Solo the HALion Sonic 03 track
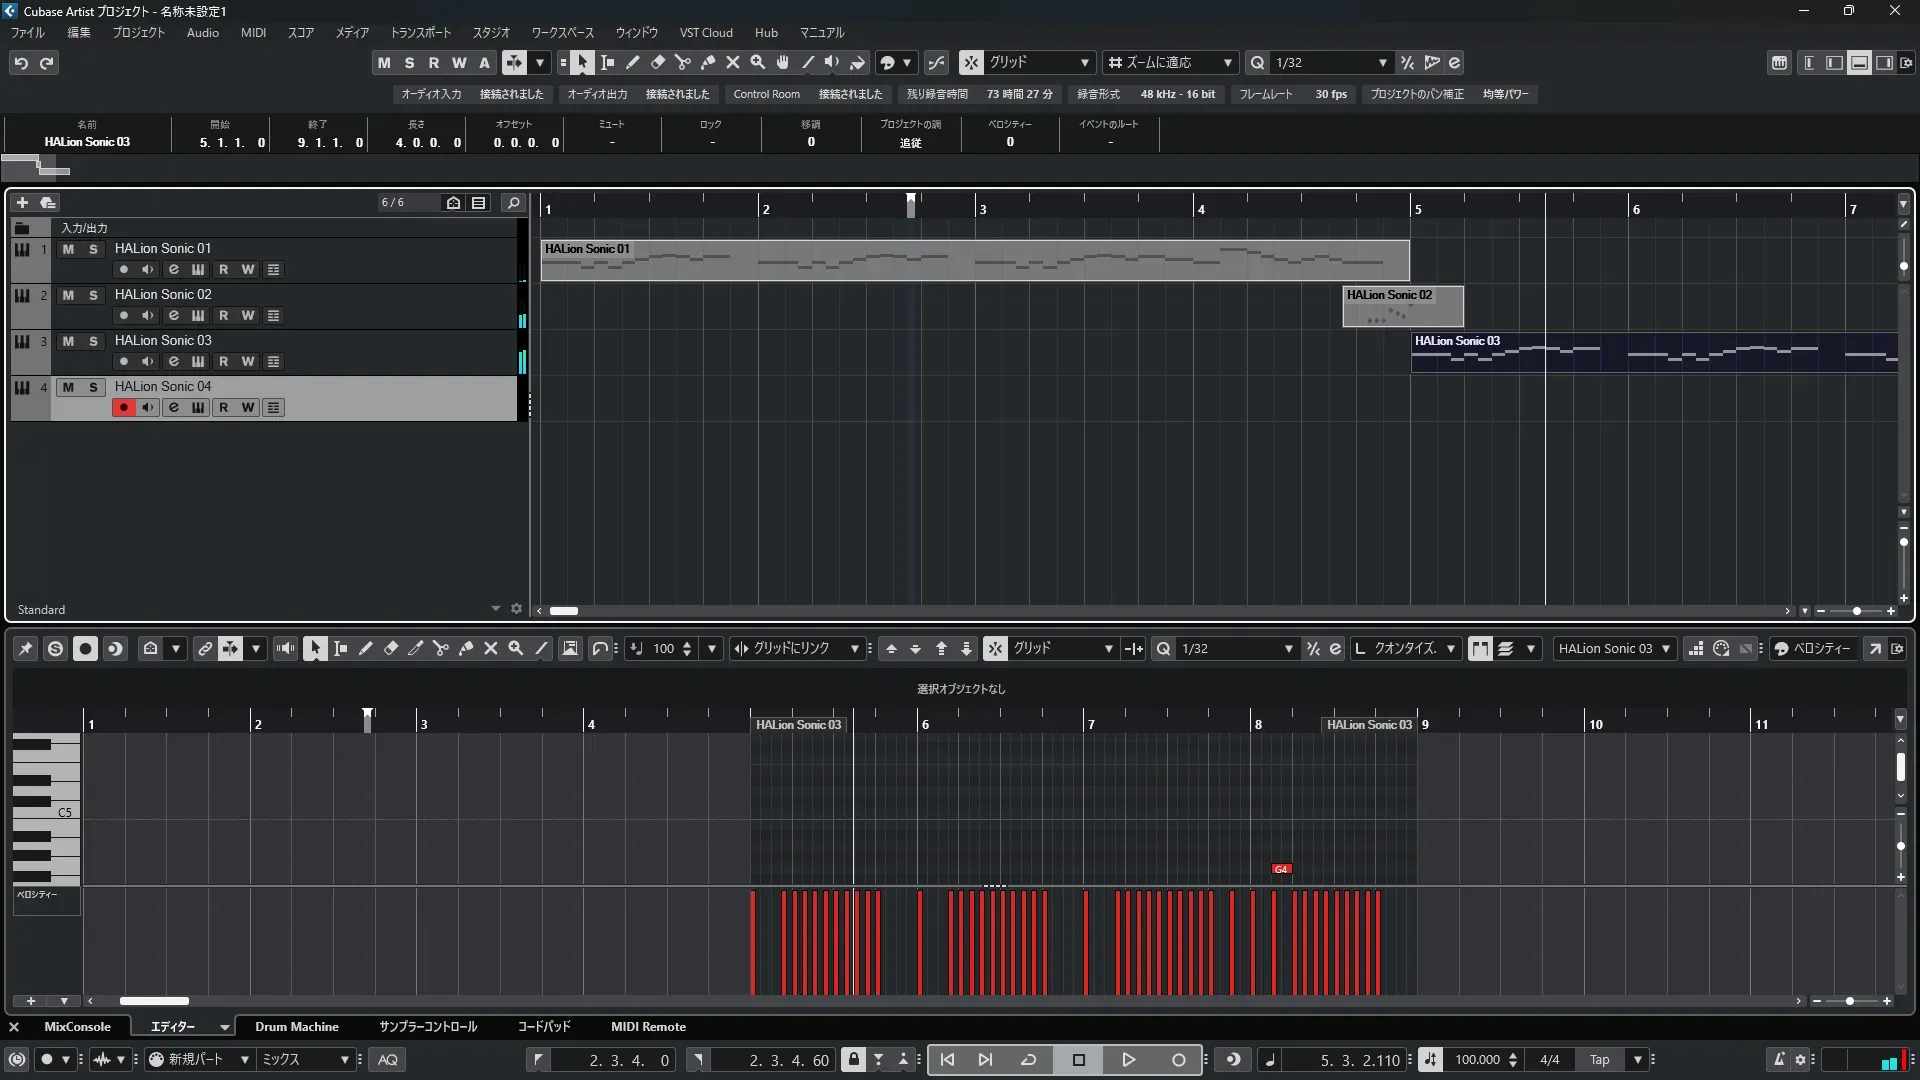 pos(93,341)
